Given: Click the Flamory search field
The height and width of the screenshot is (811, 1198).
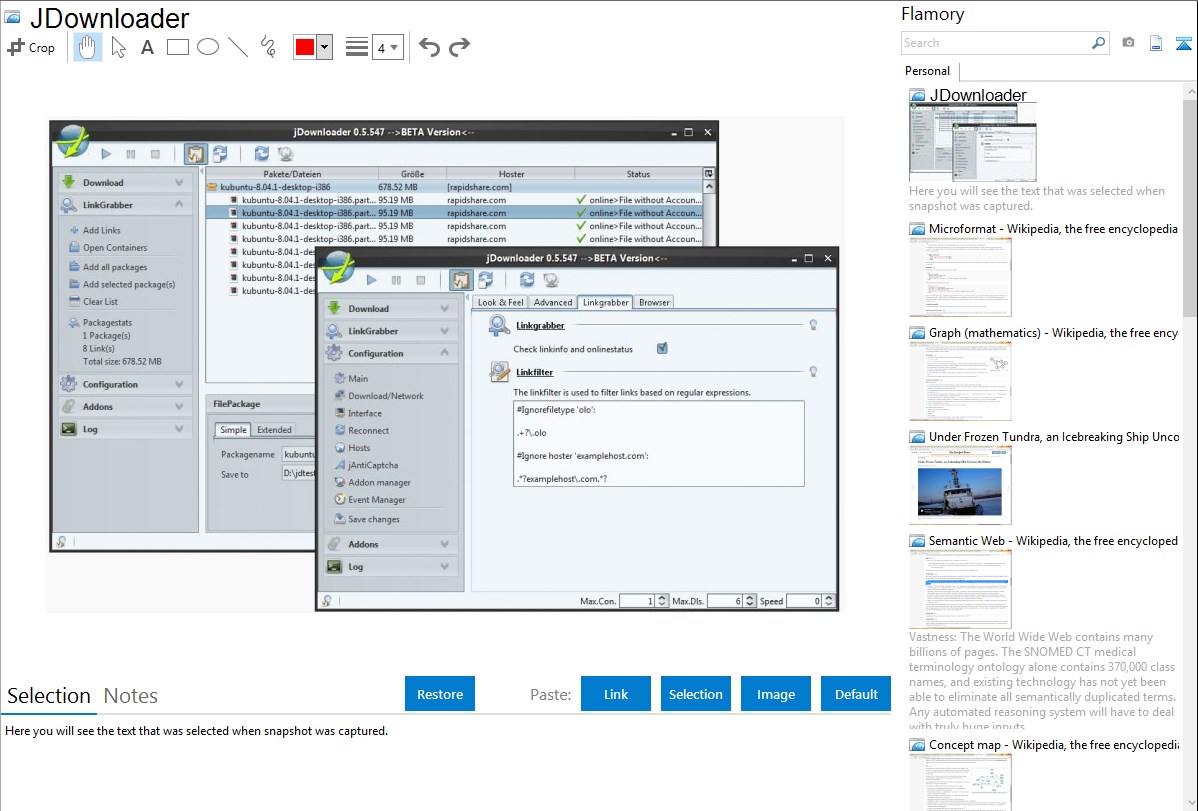Looking at the screenshot, I should coord(996,43).
